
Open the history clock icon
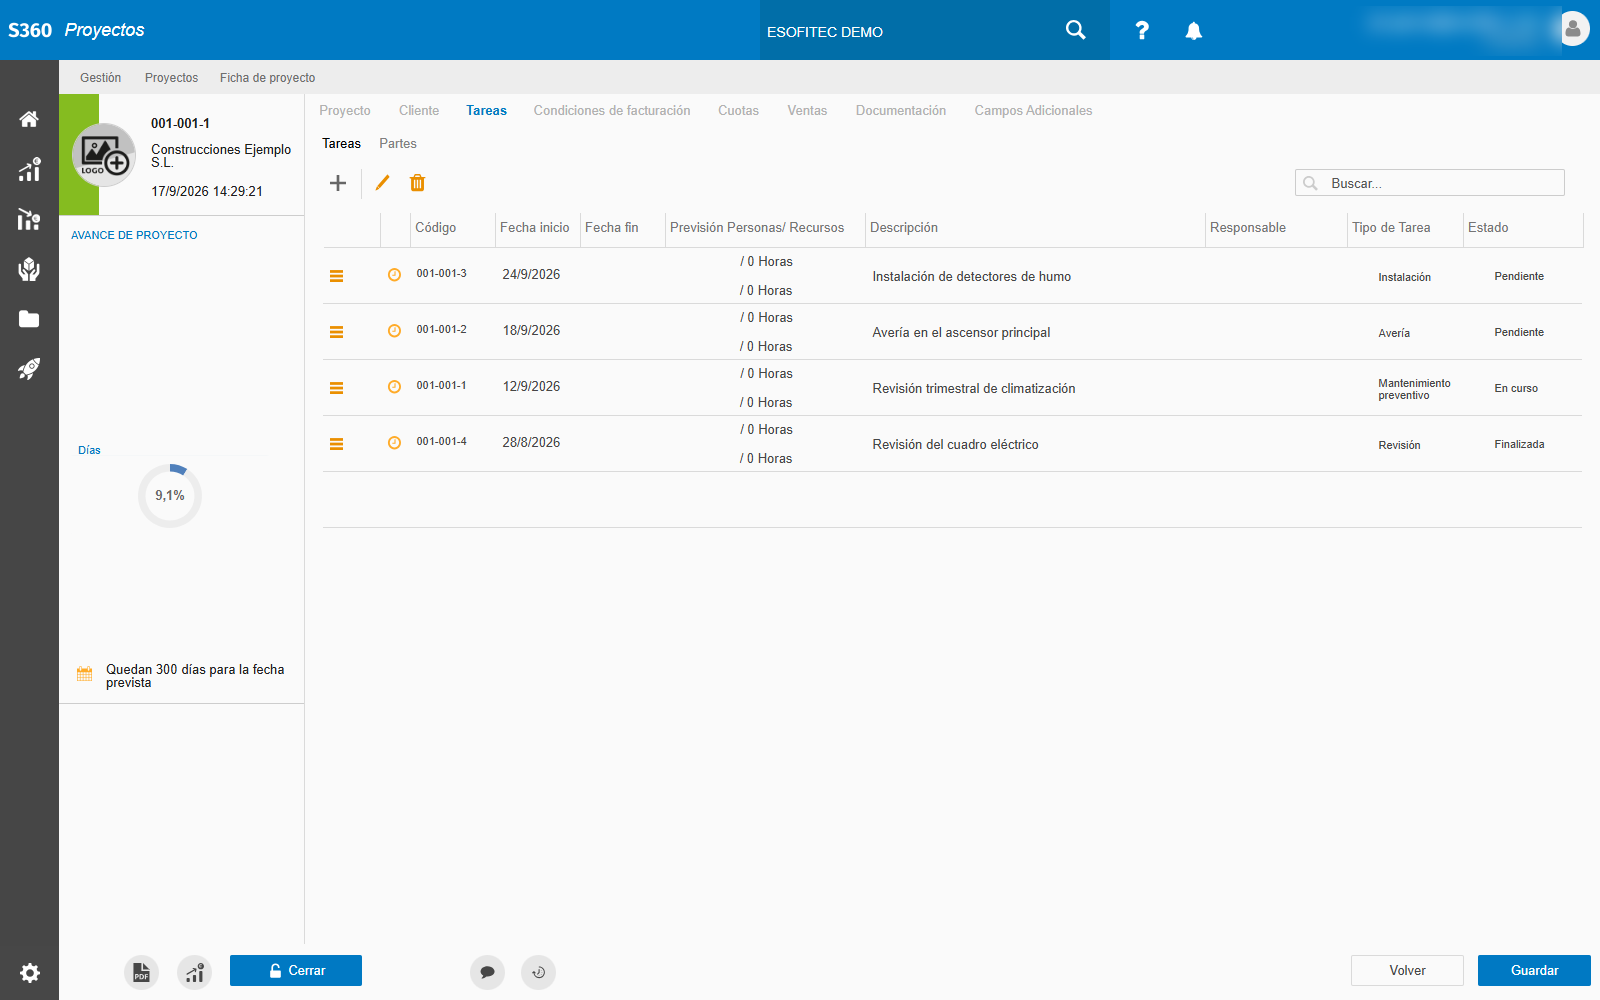coord(538,972)
